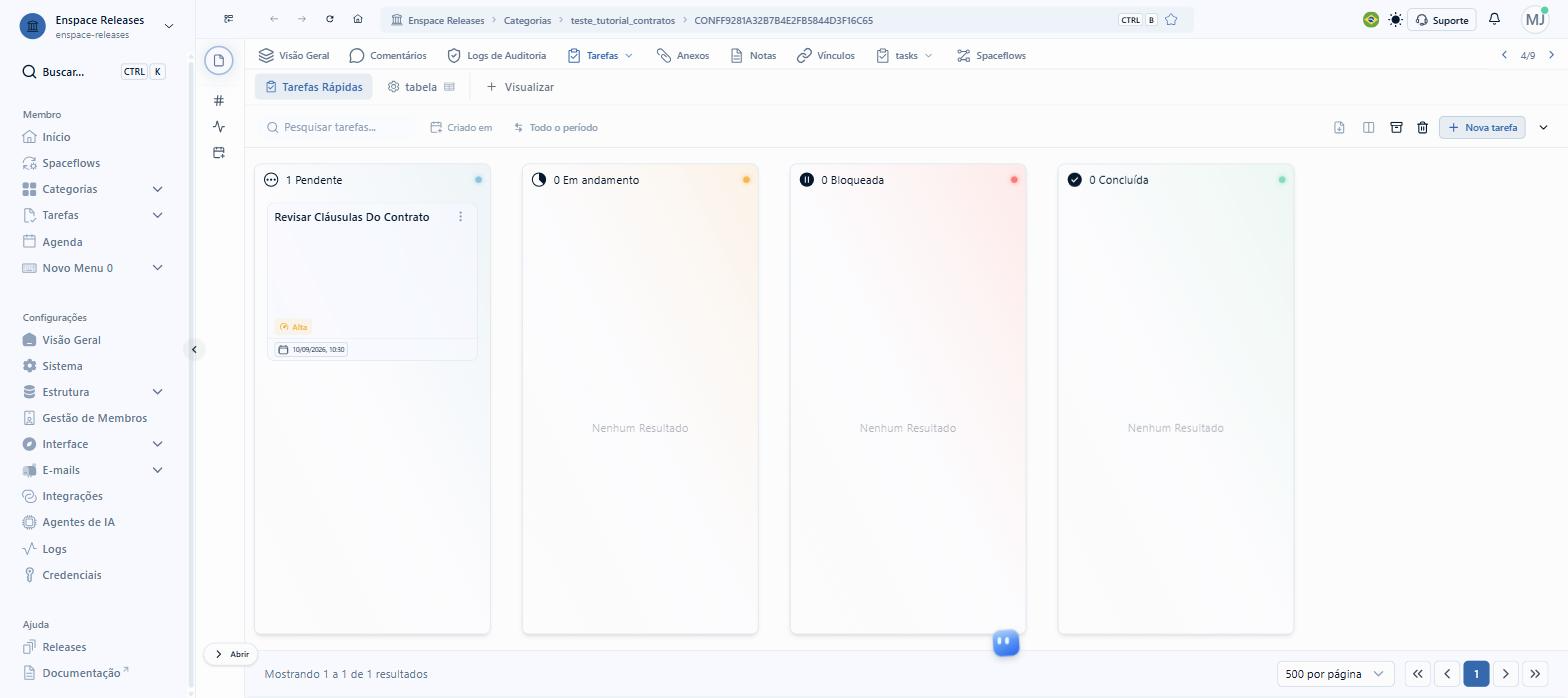1568x698 pixels.
Task: Click the table layout icon beside tabela
Action: click(449, 87)
